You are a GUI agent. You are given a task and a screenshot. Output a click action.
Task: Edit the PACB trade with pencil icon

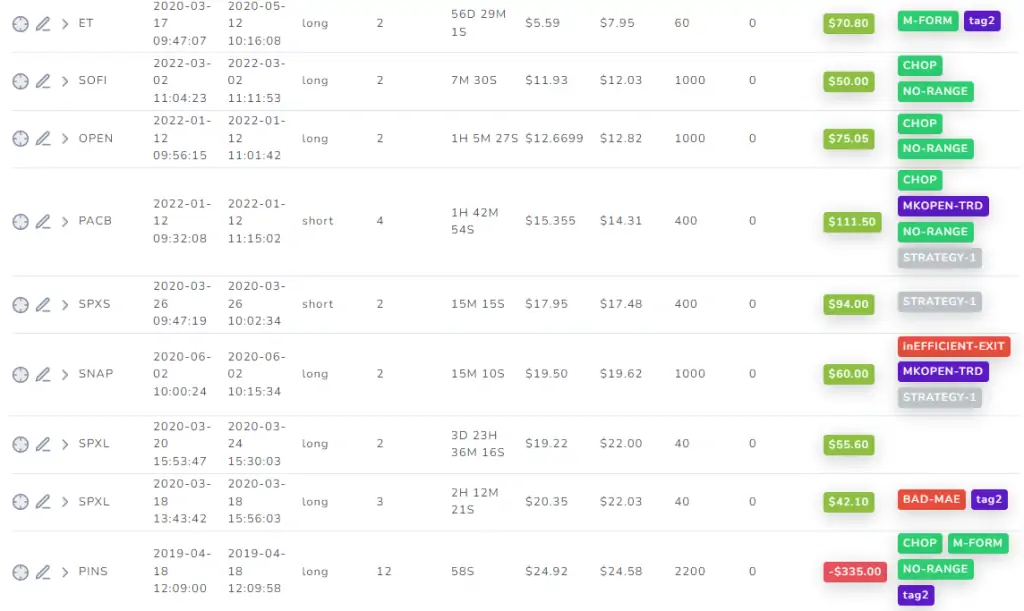[43, 221]
